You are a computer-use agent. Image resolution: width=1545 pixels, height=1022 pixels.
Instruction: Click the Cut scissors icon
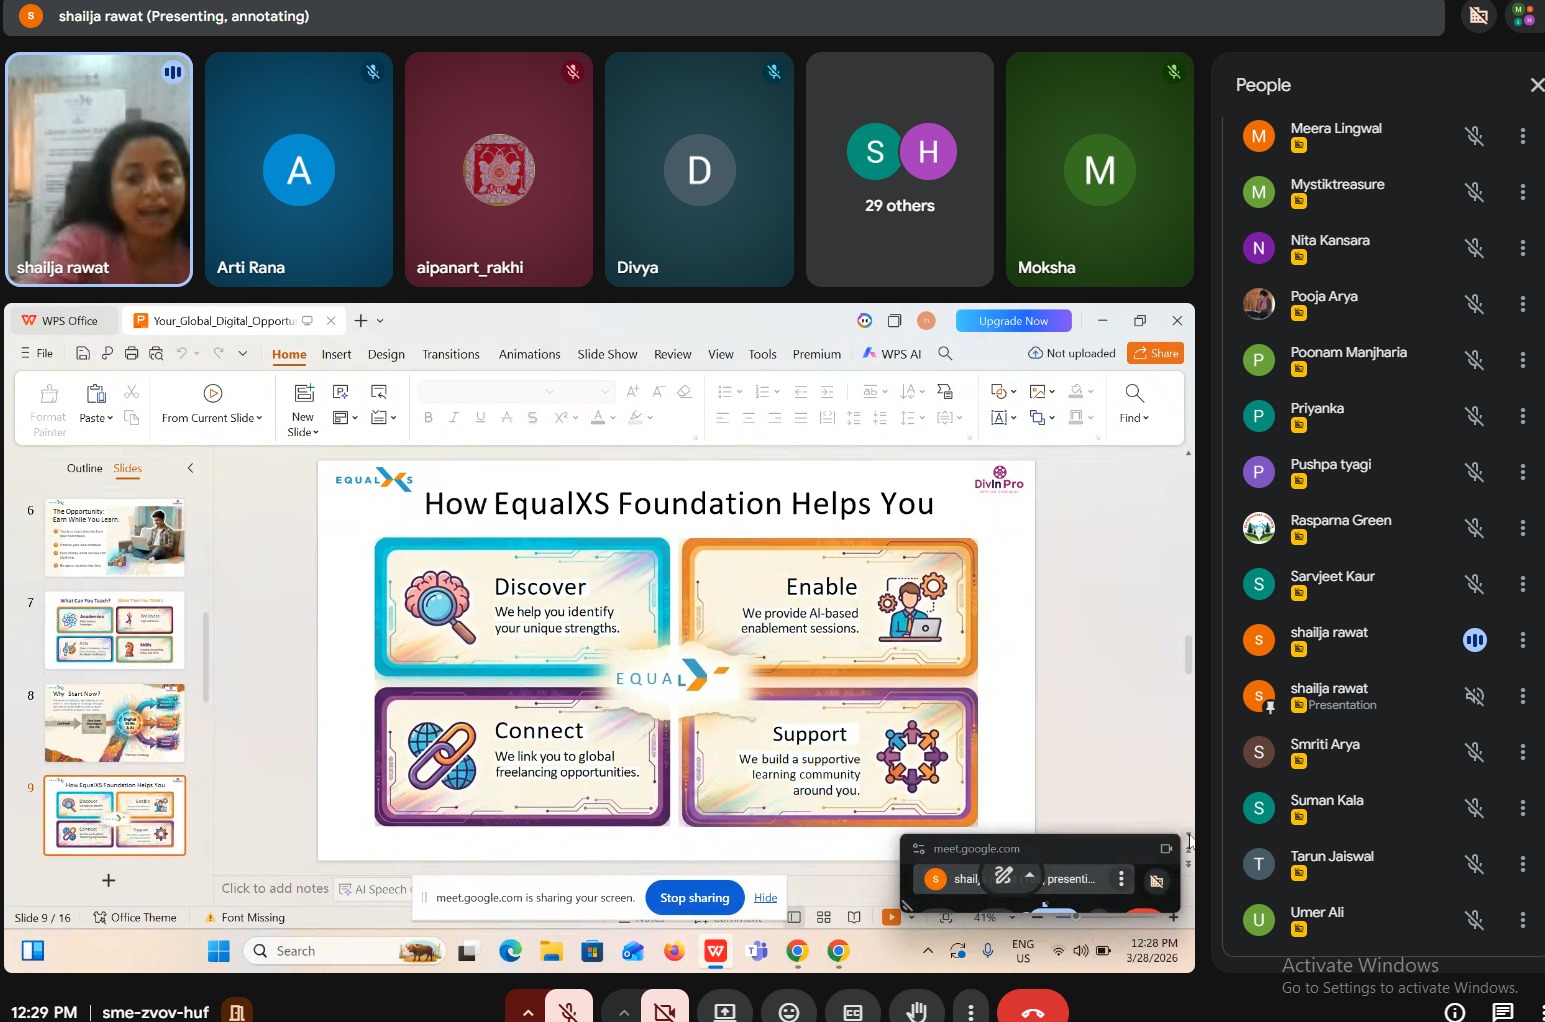coord(131,392)
